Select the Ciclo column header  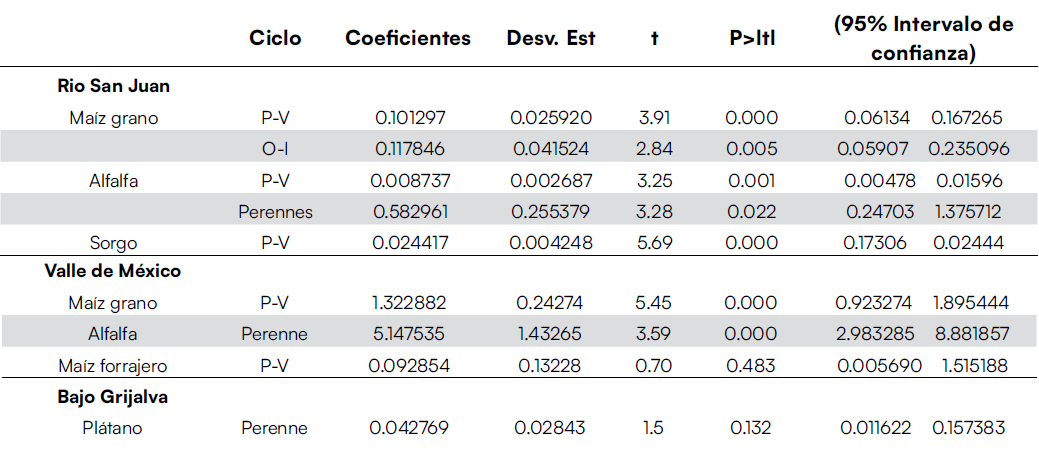coord(275,38)
